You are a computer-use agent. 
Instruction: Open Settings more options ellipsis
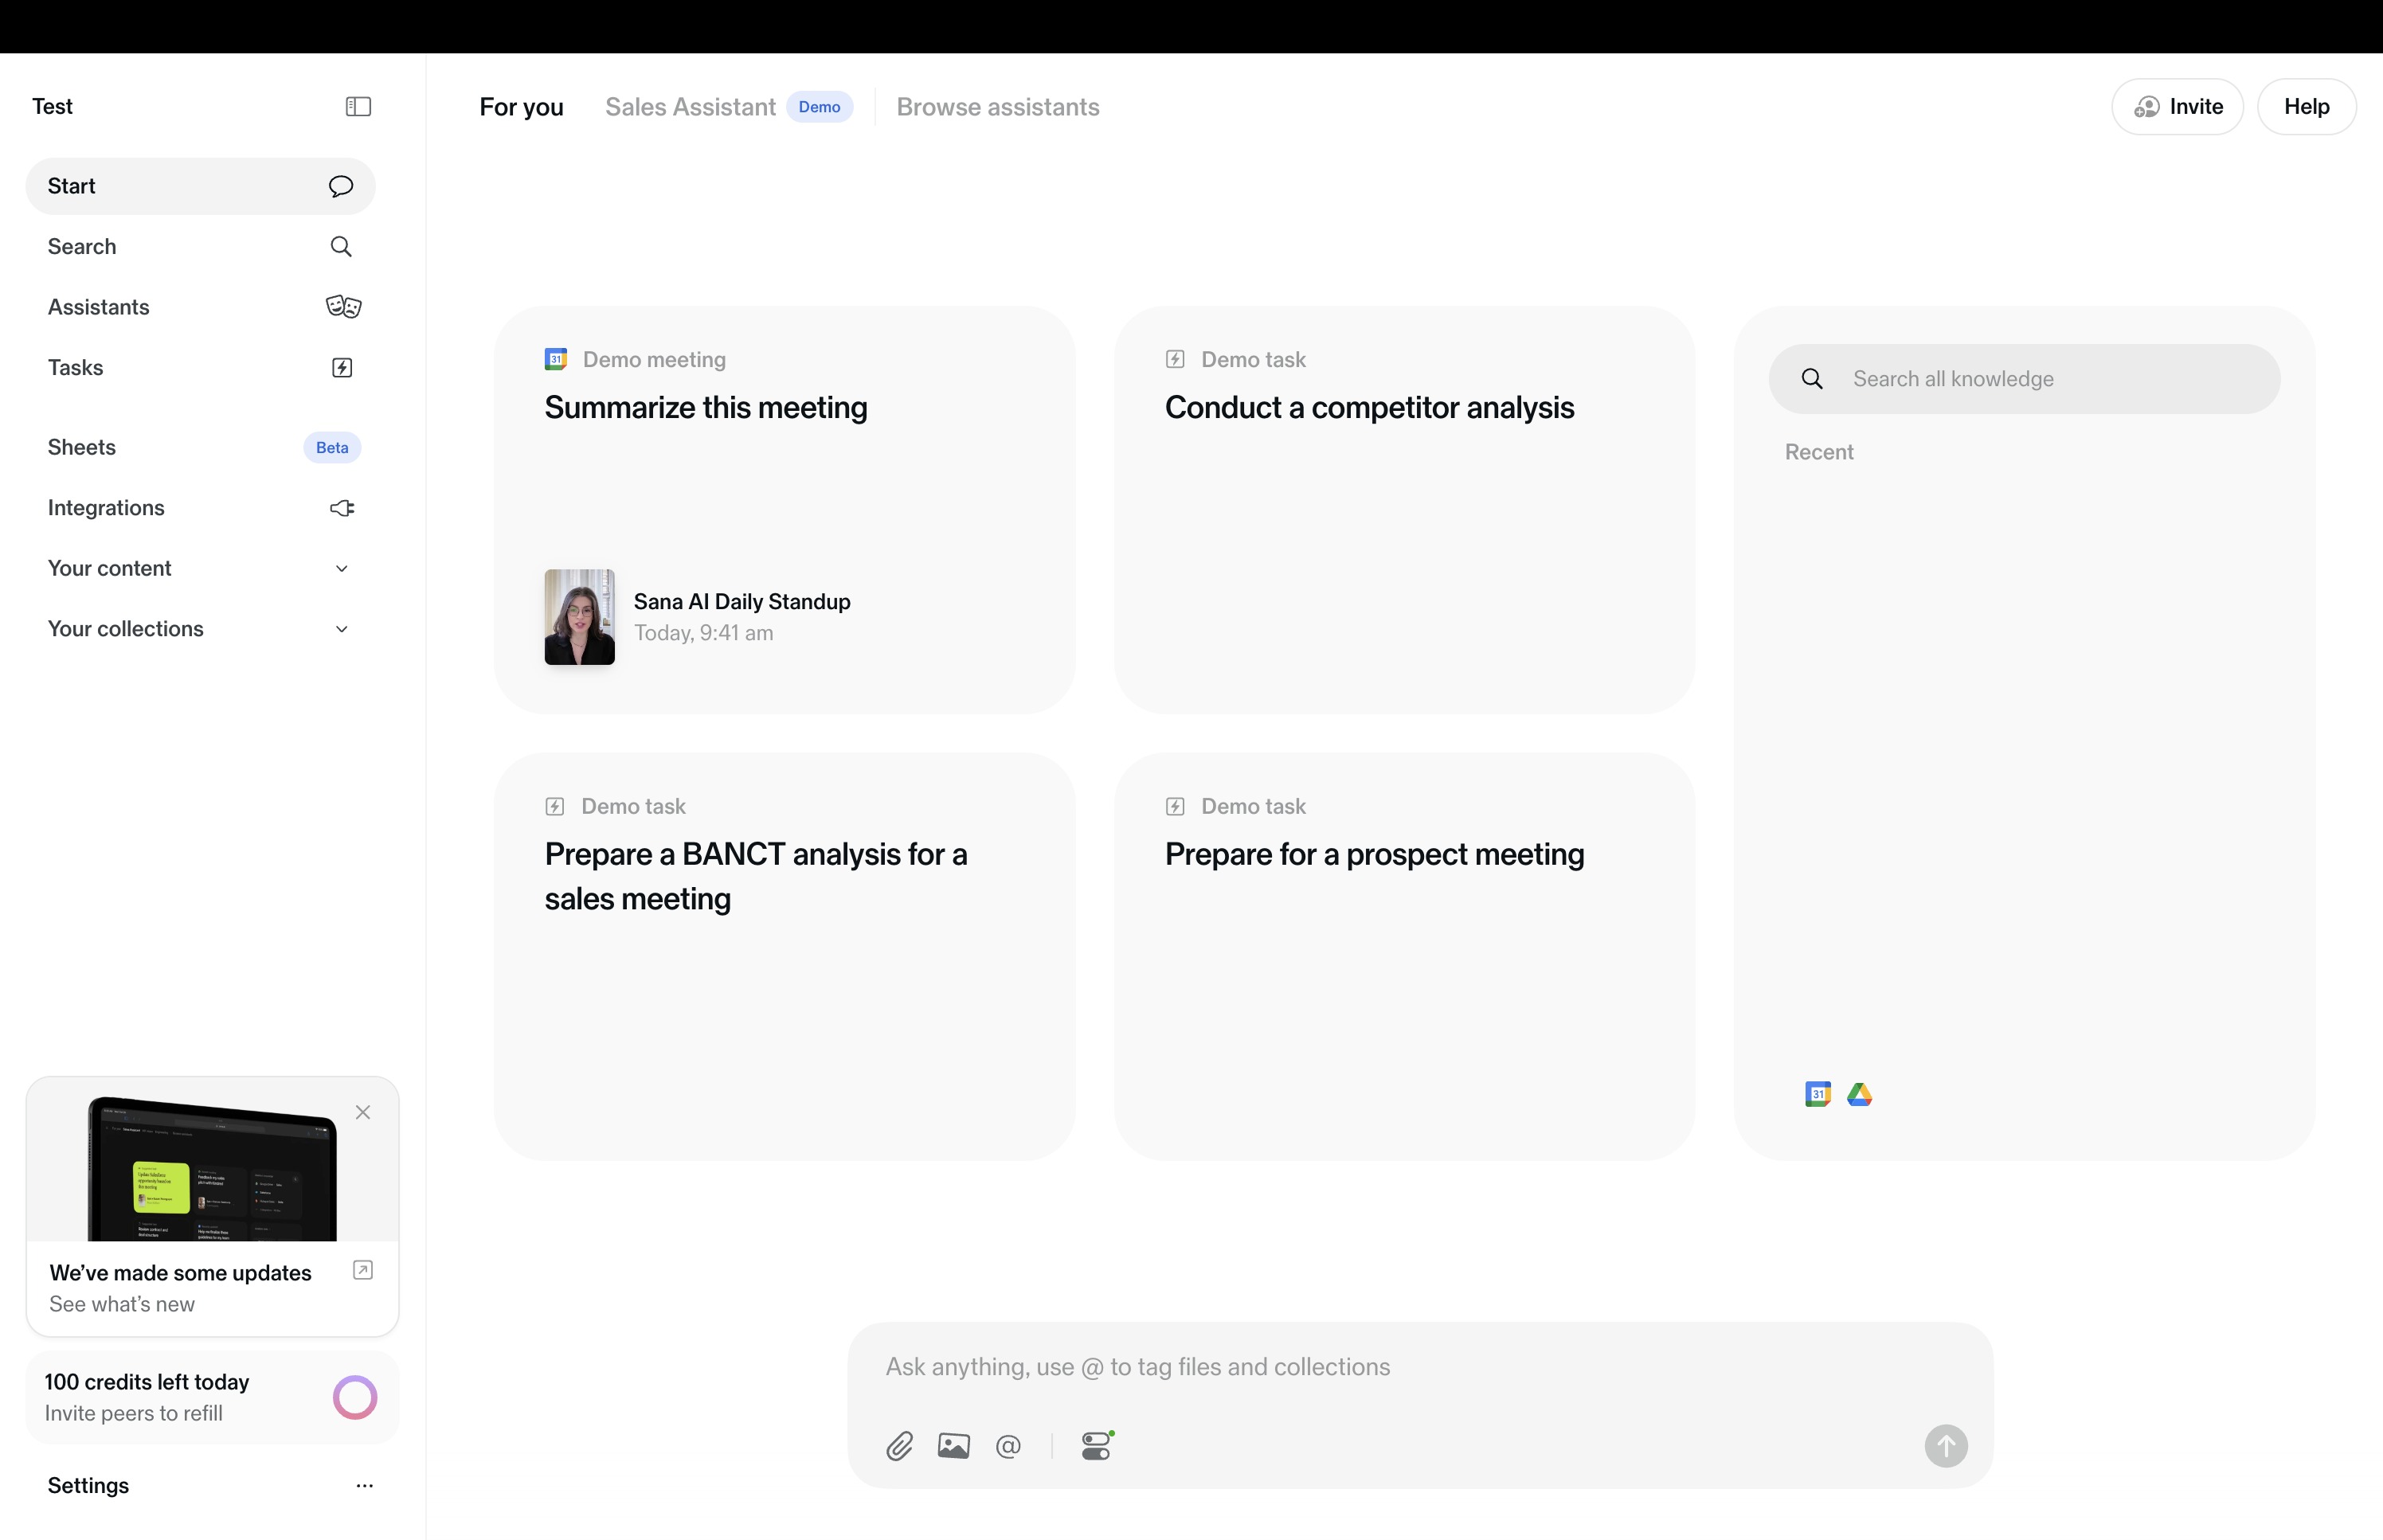coord(364,1485)
